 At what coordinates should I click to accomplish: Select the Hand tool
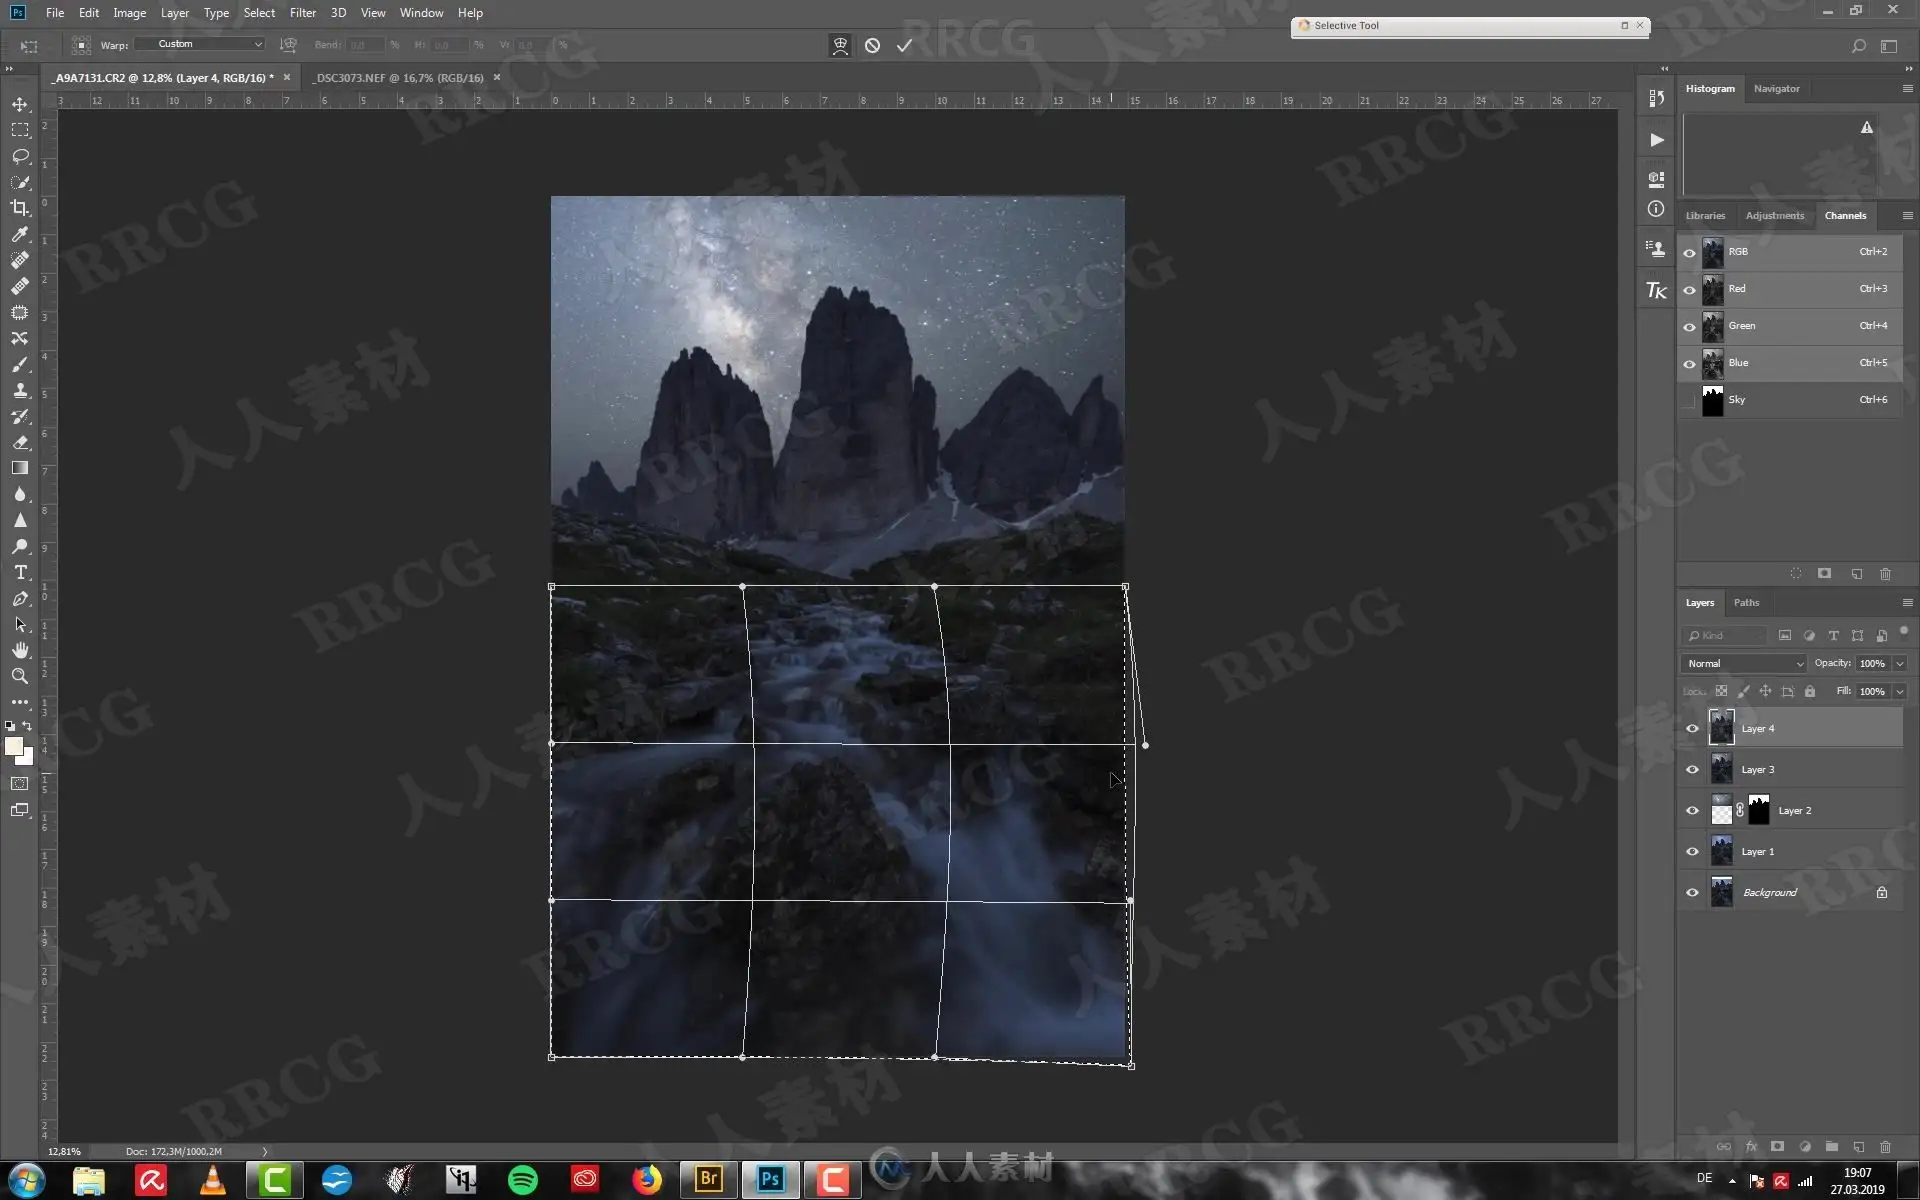point(20,650)
